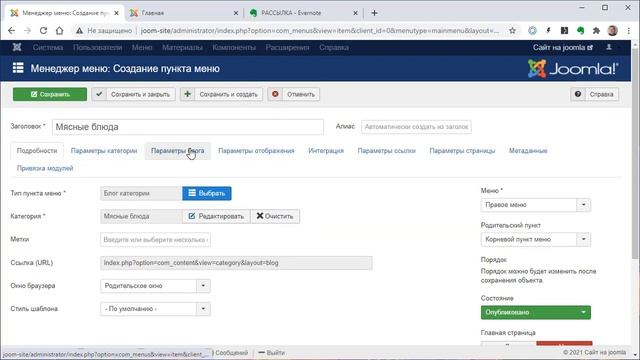Switch to Параметры категории tab
Viewport: 640px width, 360px height.
pyautogui.click(x=104, y=151)
